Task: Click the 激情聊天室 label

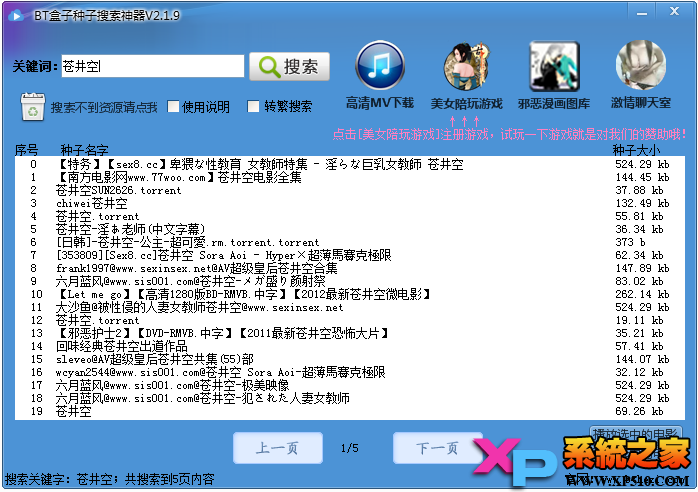Action: 641,103
